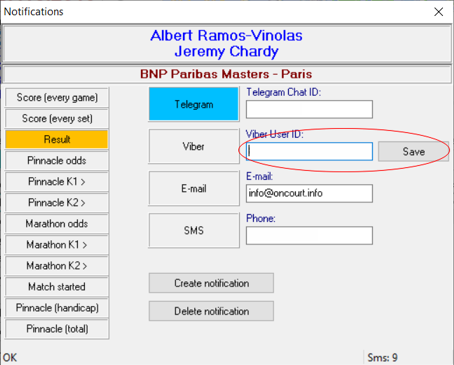Viewport: 454px width, 365px height.
Task: Select E-mail as notification channel
Action: point(194,188)
